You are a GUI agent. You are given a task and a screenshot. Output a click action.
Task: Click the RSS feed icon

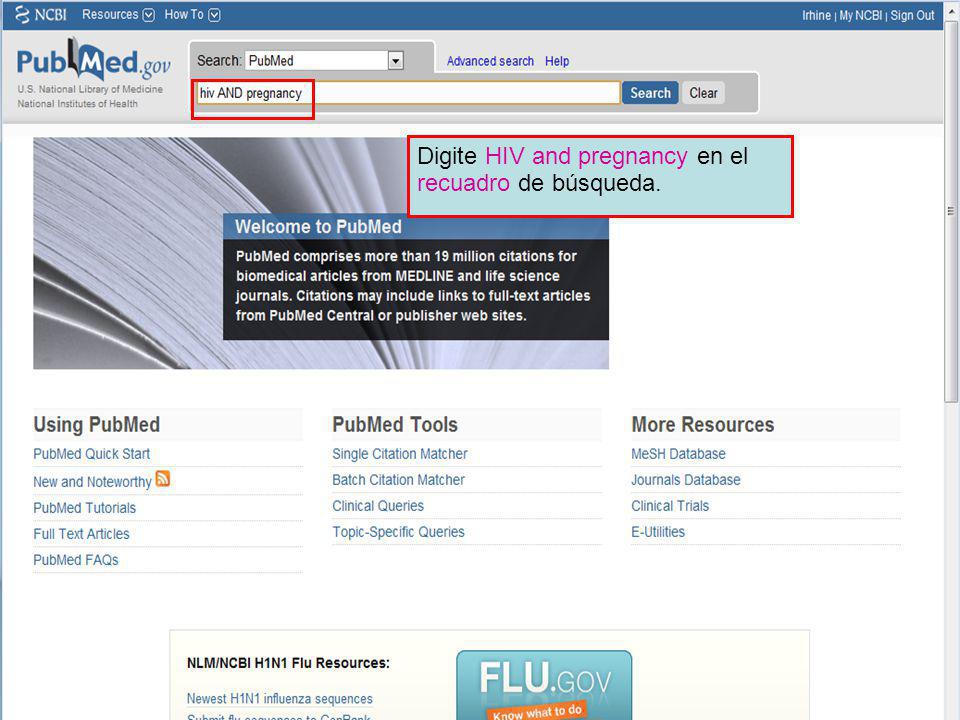coord(163,478)
